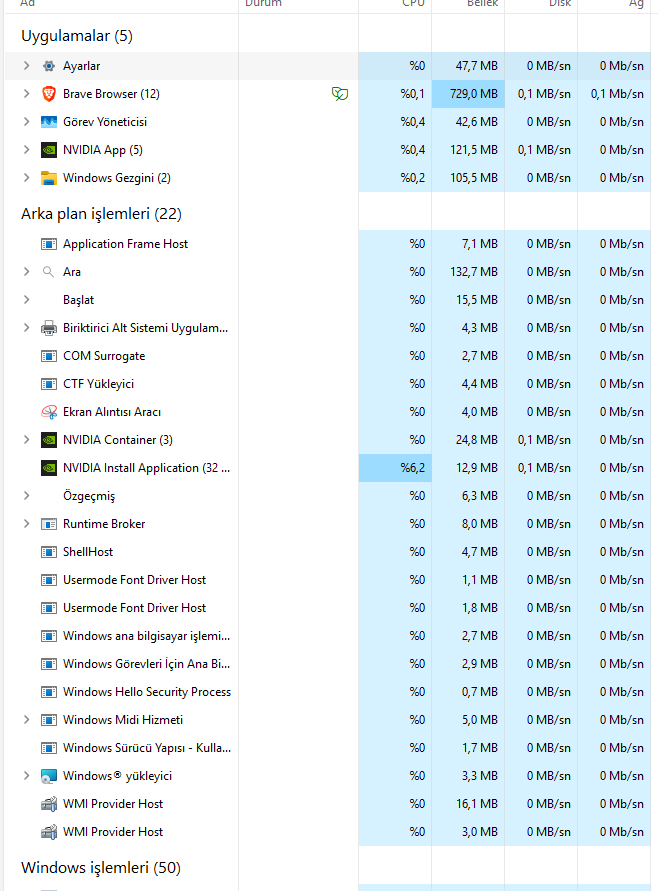Click the CTF Yükleyici icon

49,384
